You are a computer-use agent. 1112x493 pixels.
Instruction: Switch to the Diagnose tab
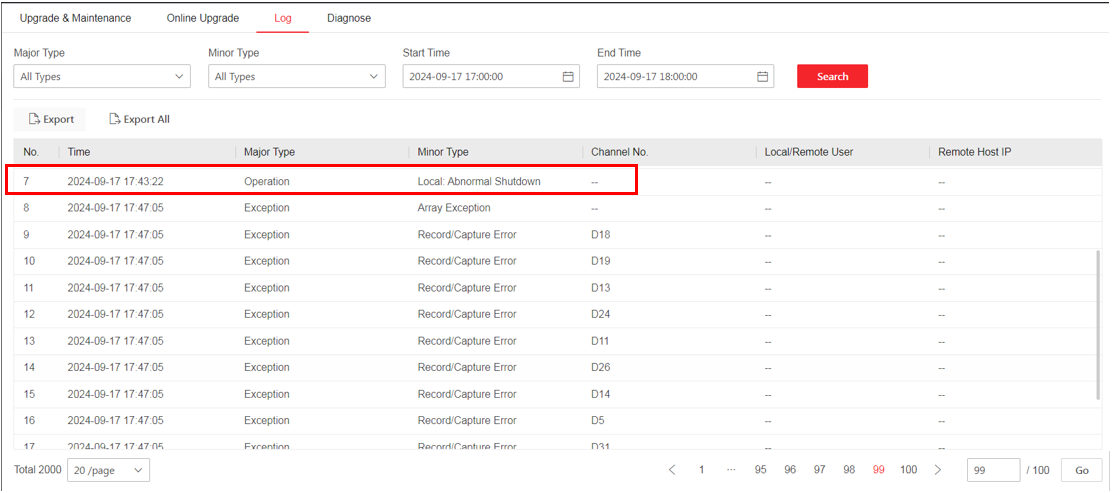tap(349, 18)
